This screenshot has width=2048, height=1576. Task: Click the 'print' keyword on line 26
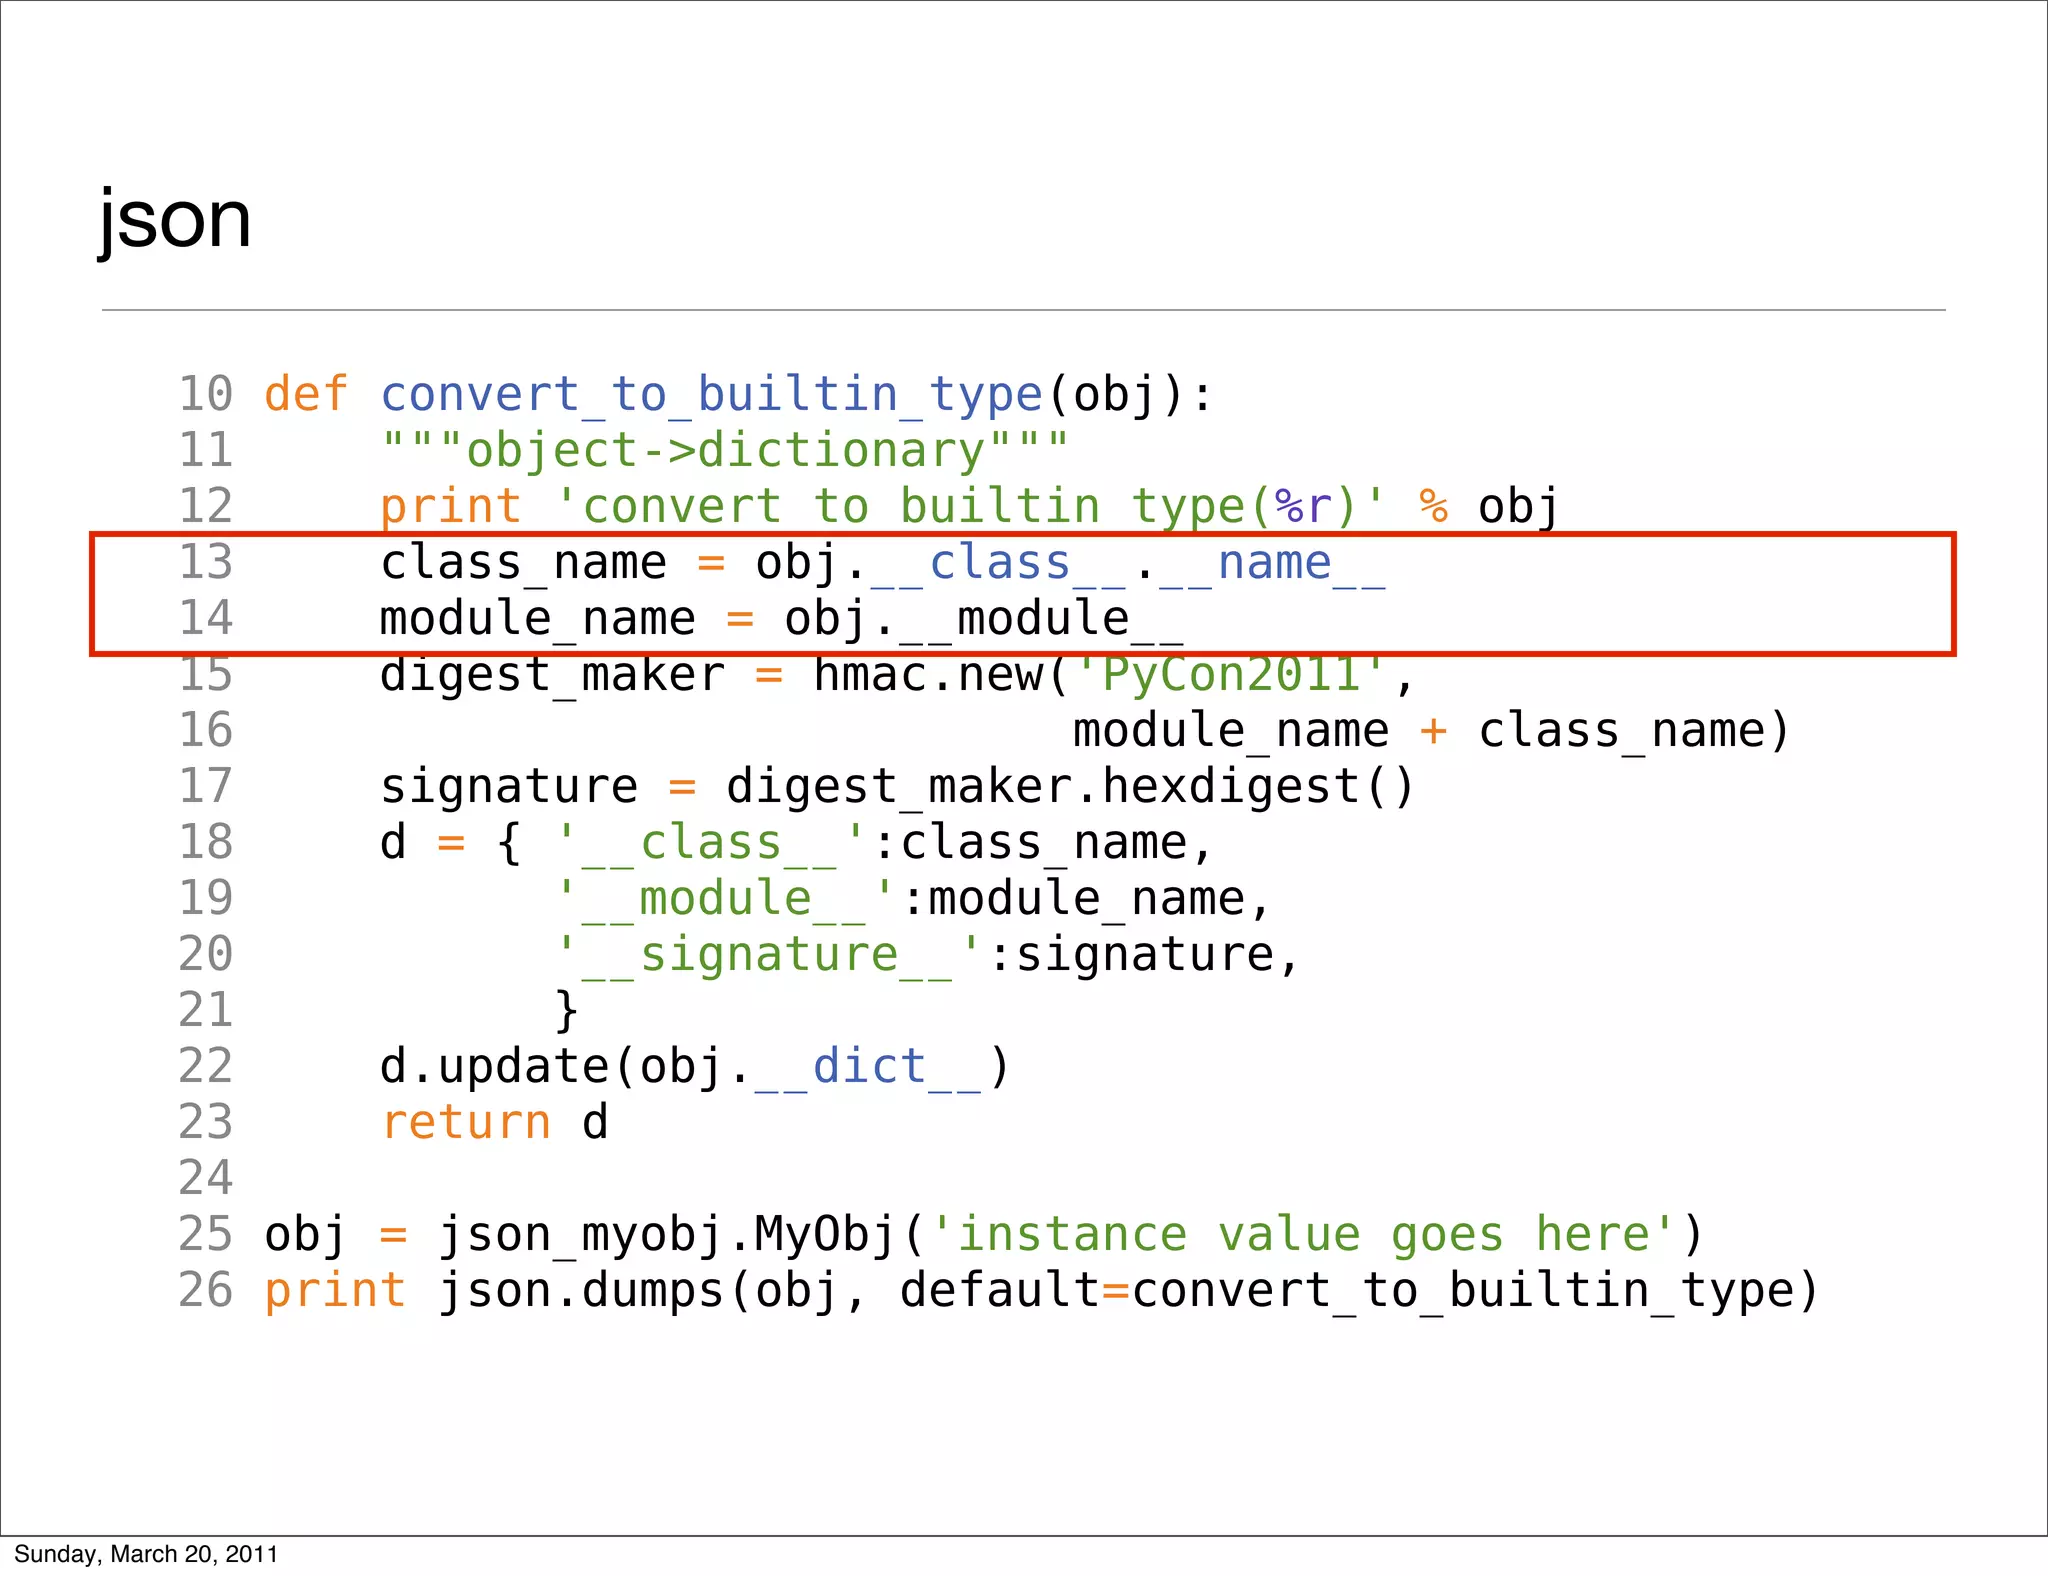point(336,1291)
